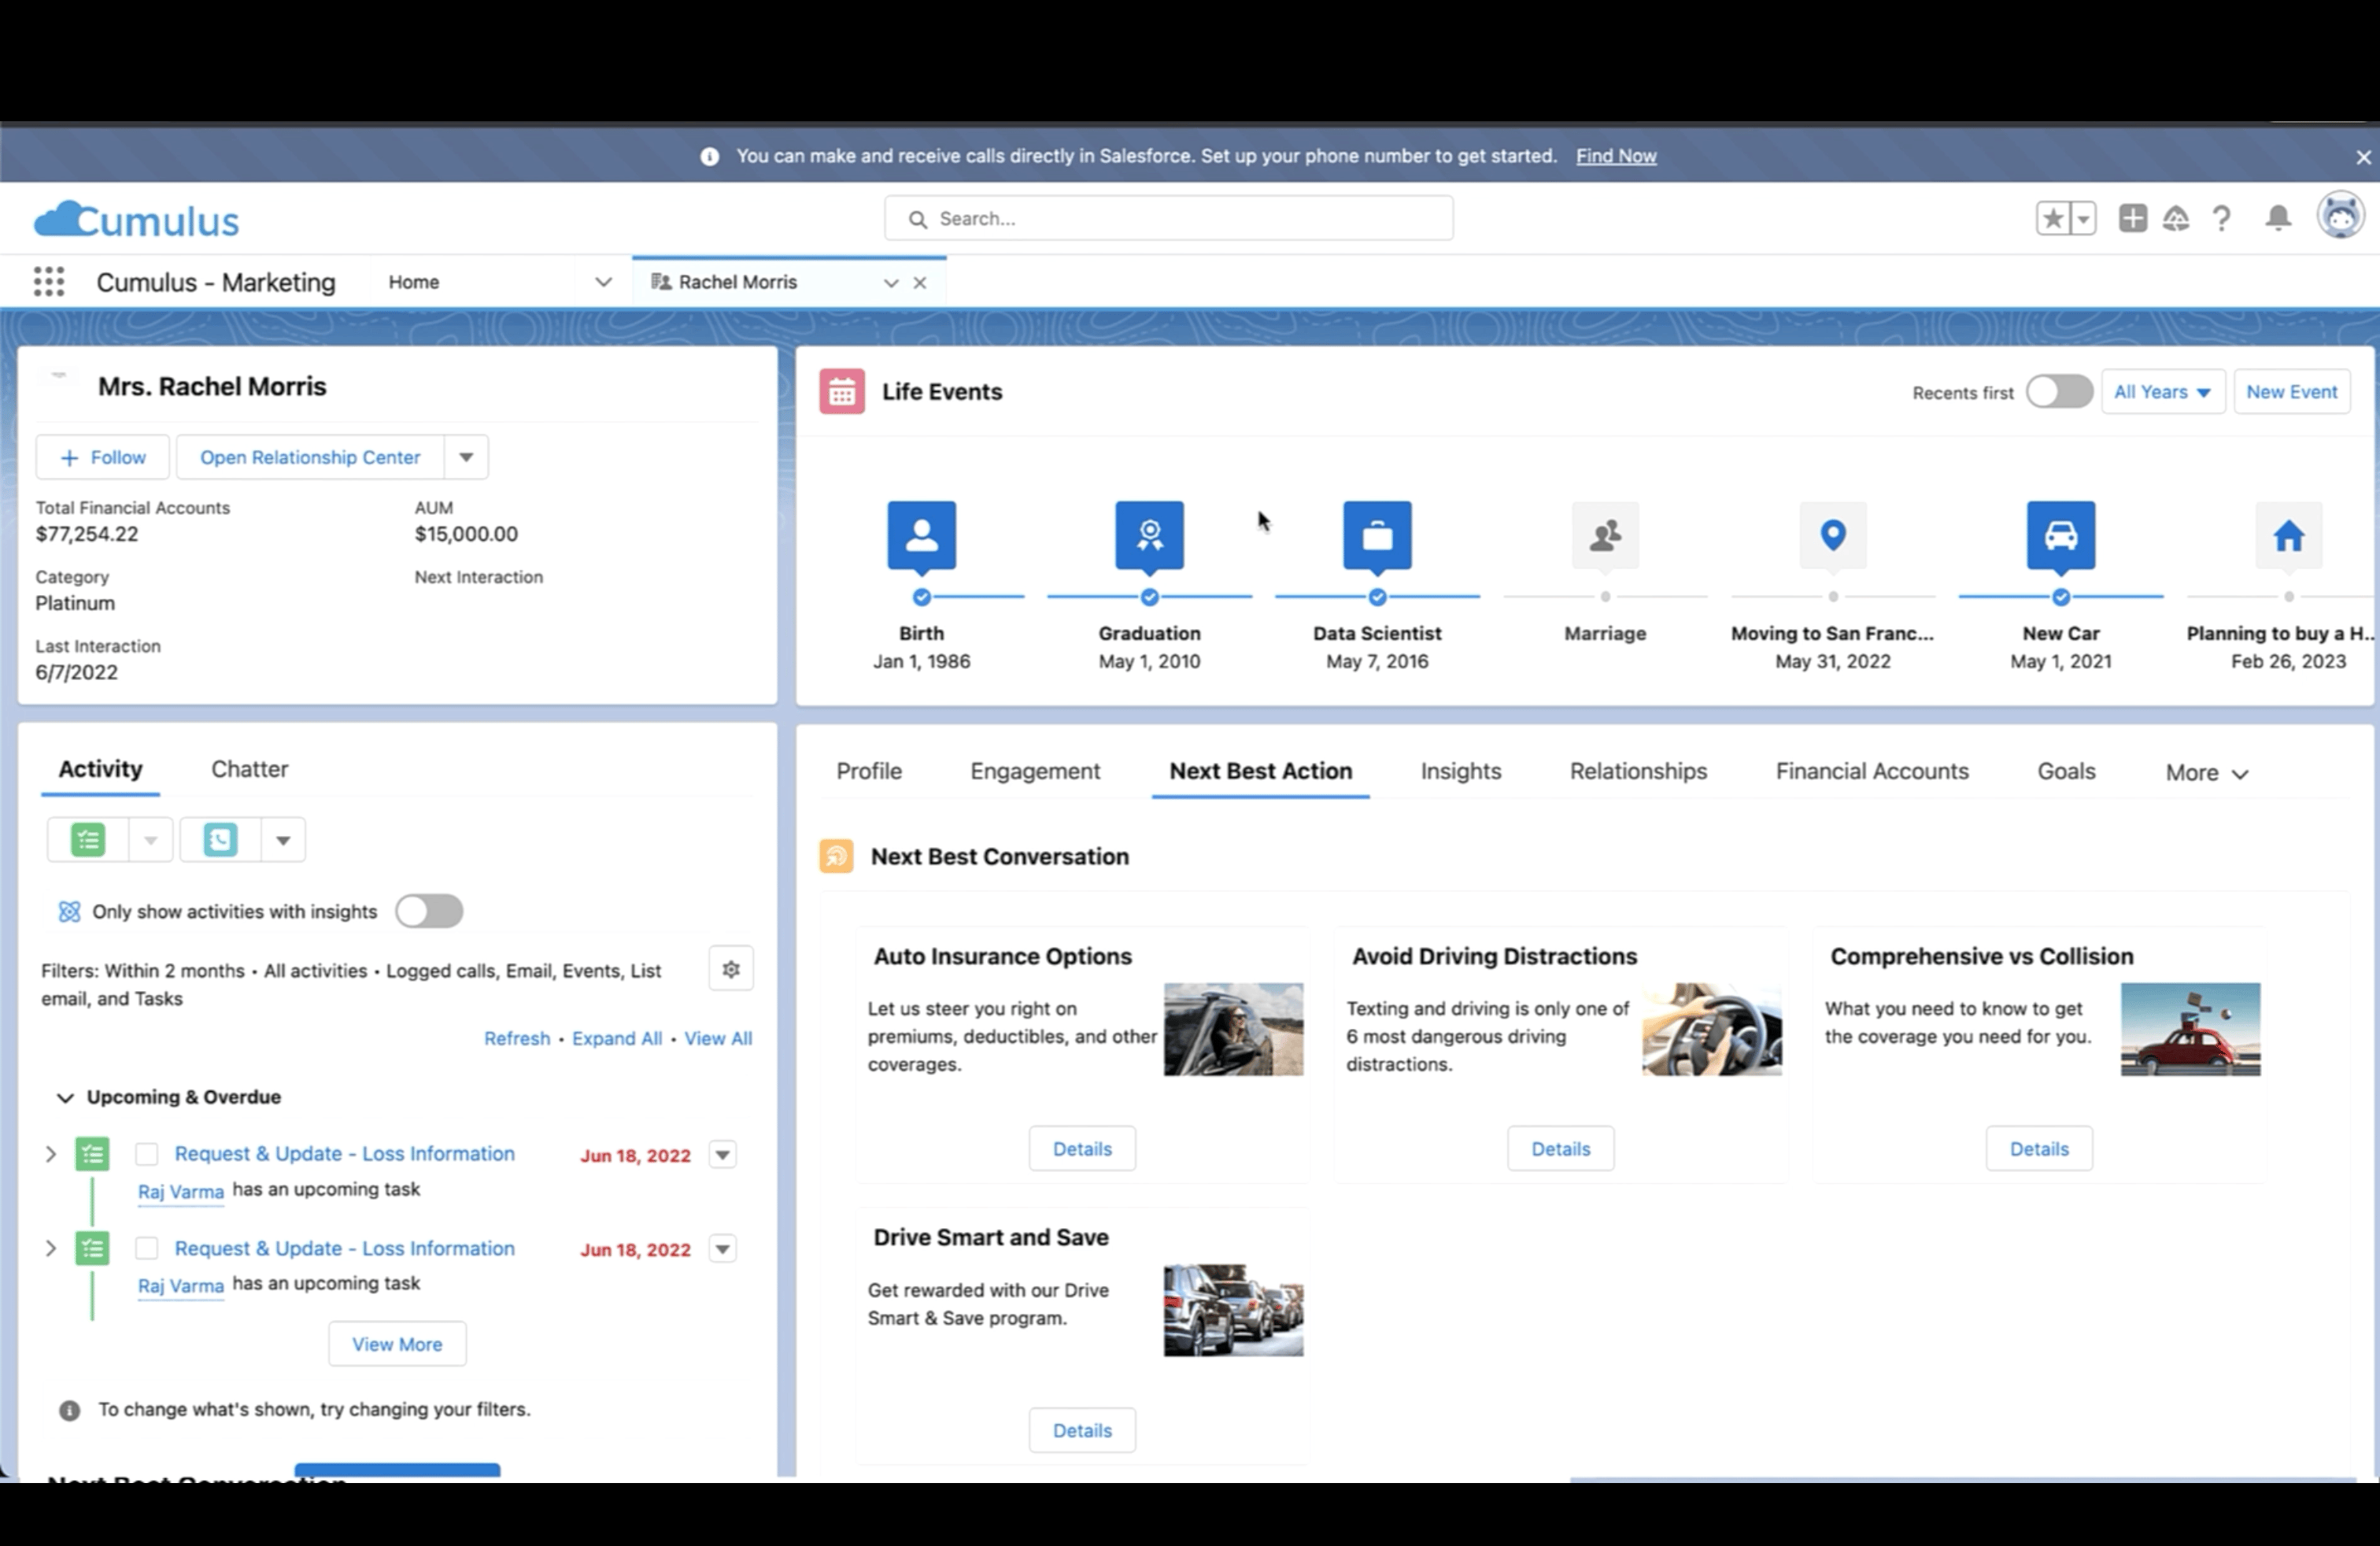Click the notifications bell icon

point(2277,218)
